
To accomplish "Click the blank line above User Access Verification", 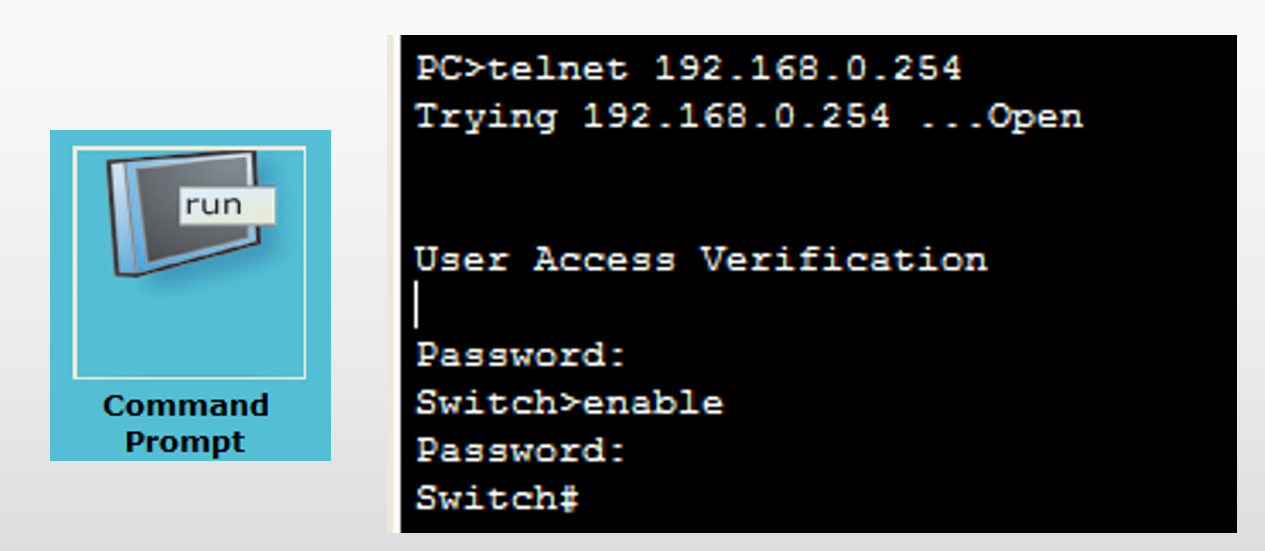I will pos(700,188).
